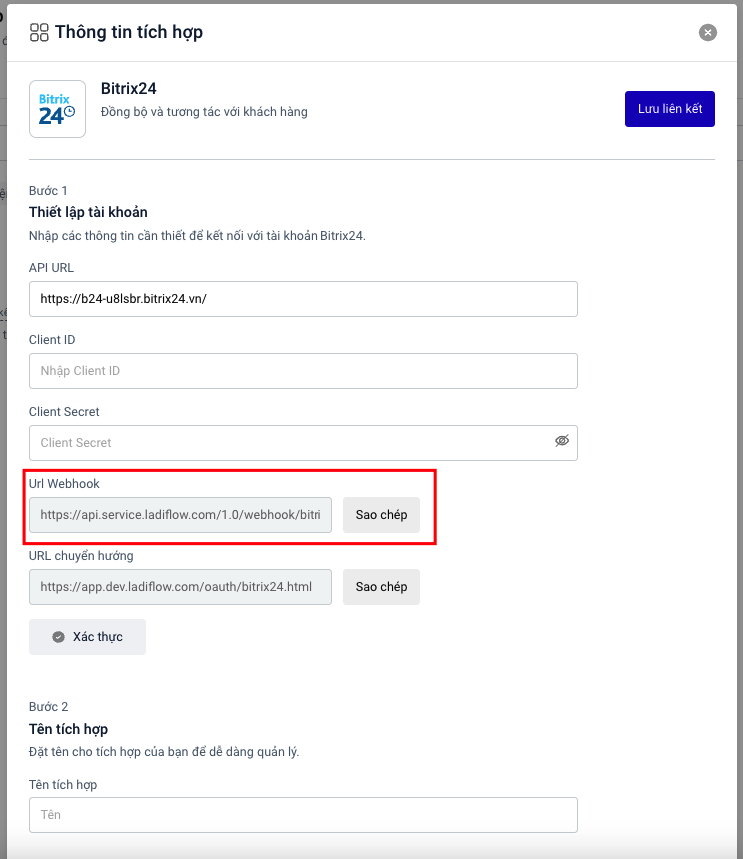This screenshot has width=743, height=859.
Task: Click the Bước 2 step label
Action: [x=49, y=707]
